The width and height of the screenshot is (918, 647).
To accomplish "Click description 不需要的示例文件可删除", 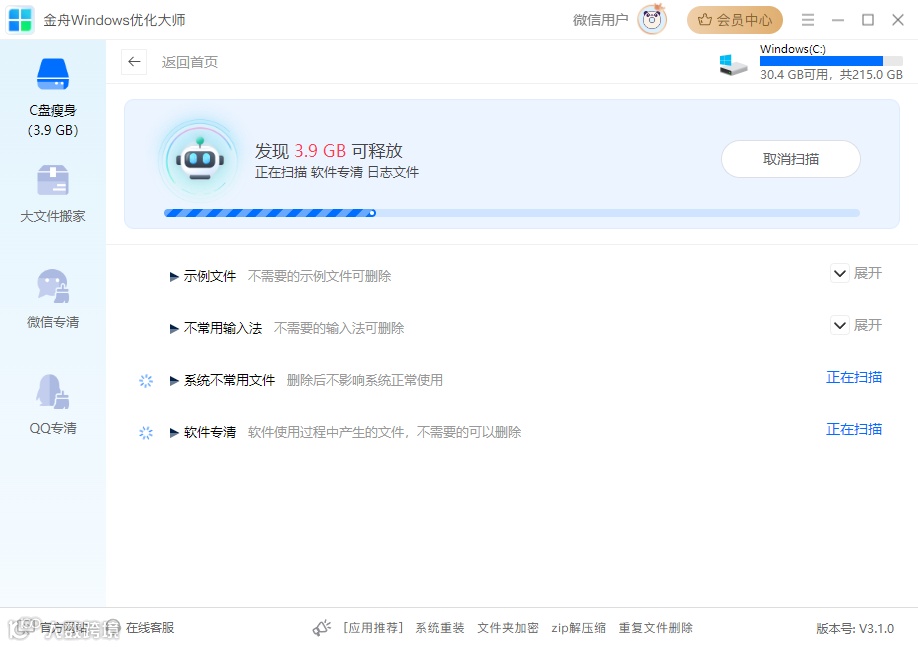I will click(319, 276).
